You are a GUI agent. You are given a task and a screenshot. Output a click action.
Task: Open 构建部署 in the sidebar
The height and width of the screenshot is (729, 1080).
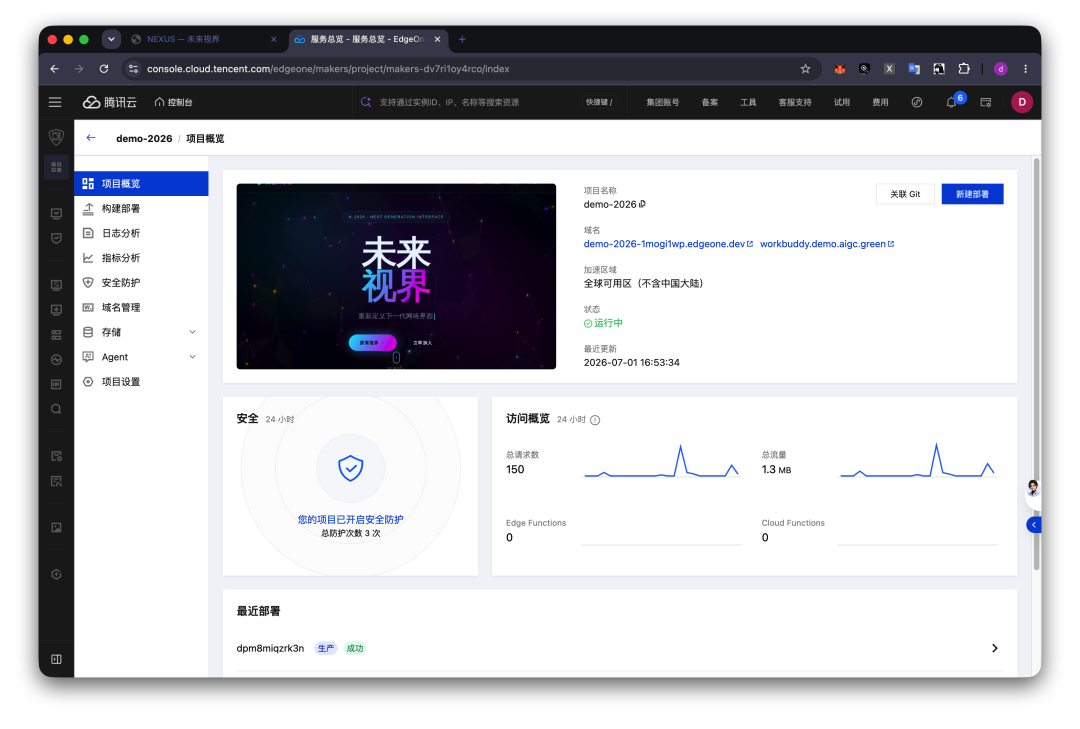(x=141, y=208)
